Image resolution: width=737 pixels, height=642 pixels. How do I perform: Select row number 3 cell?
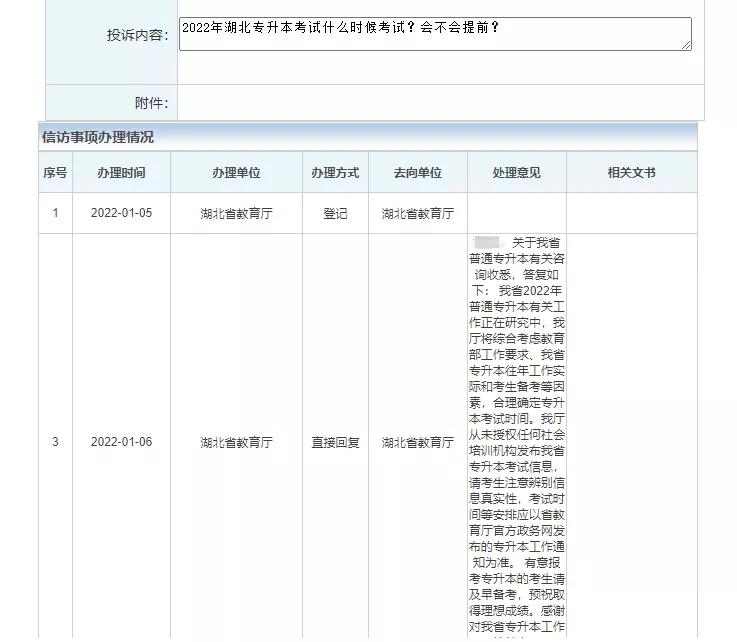pyautogui.click(x=55, y=442)
